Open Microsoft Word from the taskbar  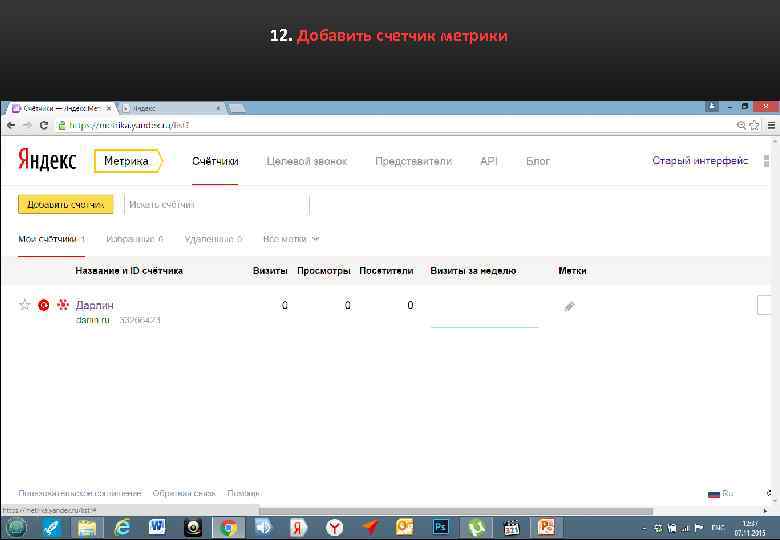click(x=157, y=527)
